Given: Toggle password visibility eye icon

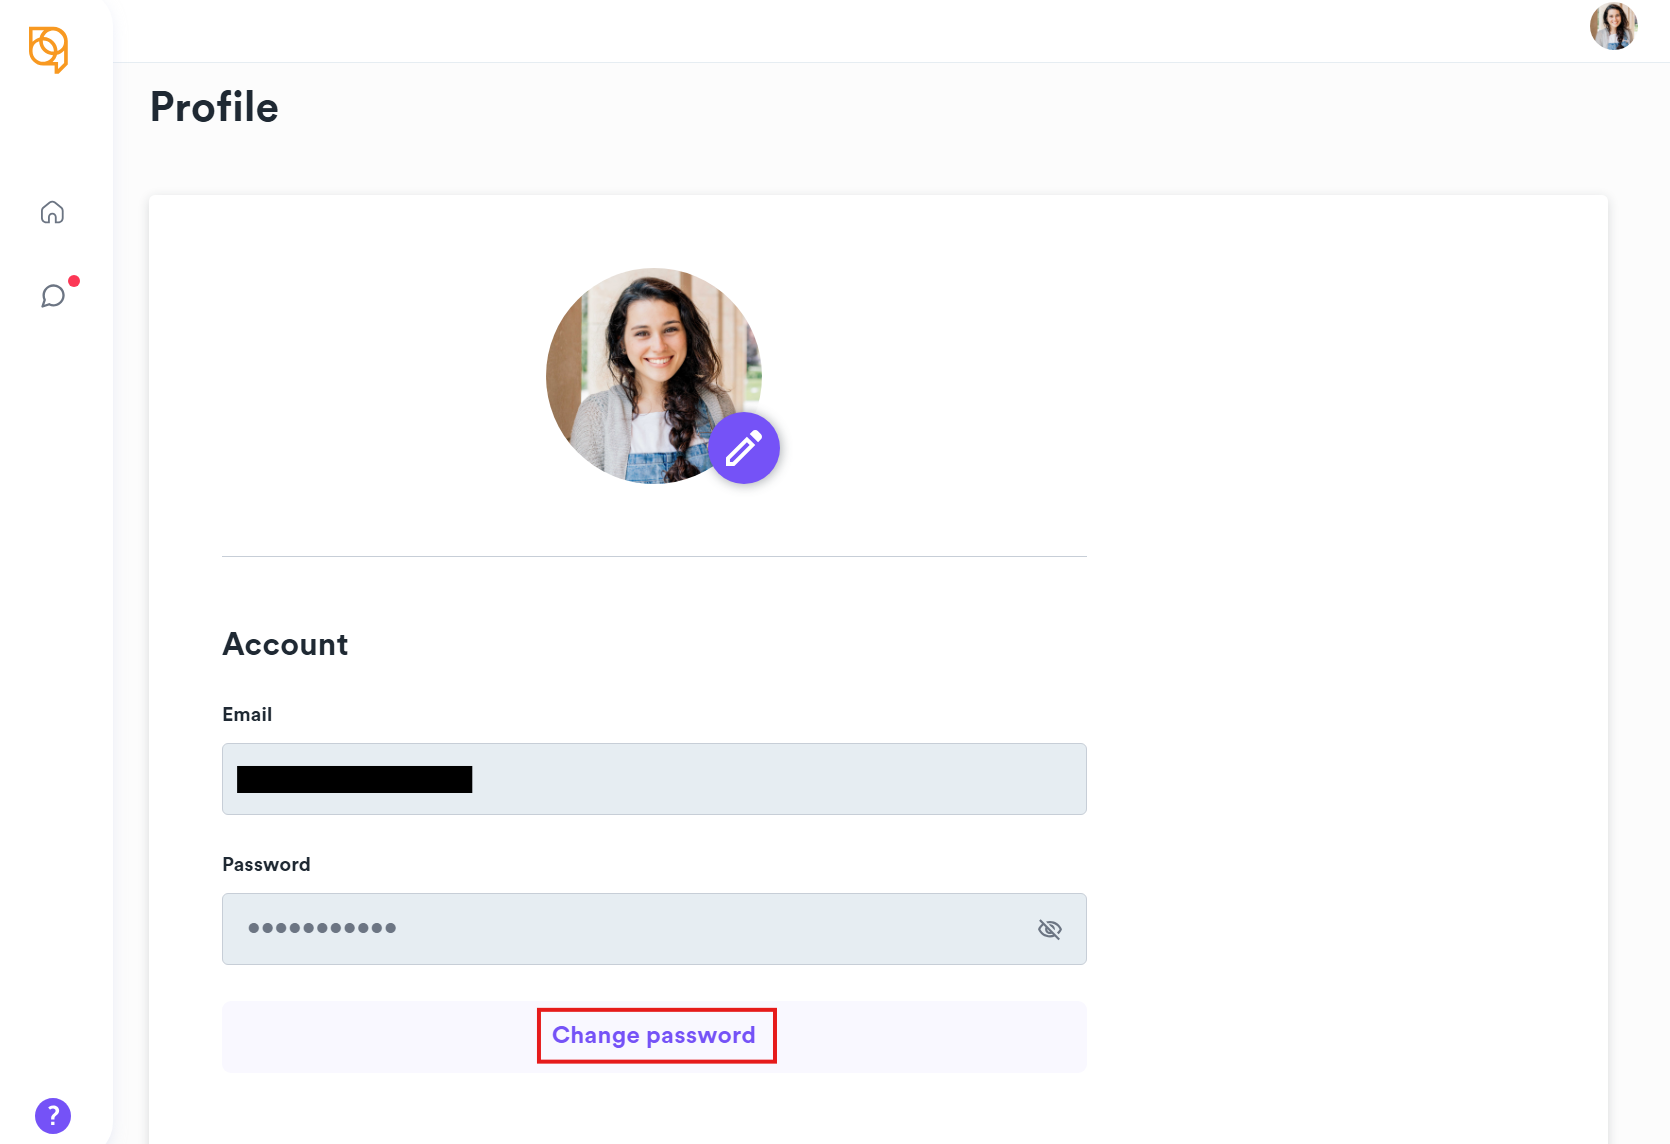Looking at the screenshot, I should tap(1049, 929).
